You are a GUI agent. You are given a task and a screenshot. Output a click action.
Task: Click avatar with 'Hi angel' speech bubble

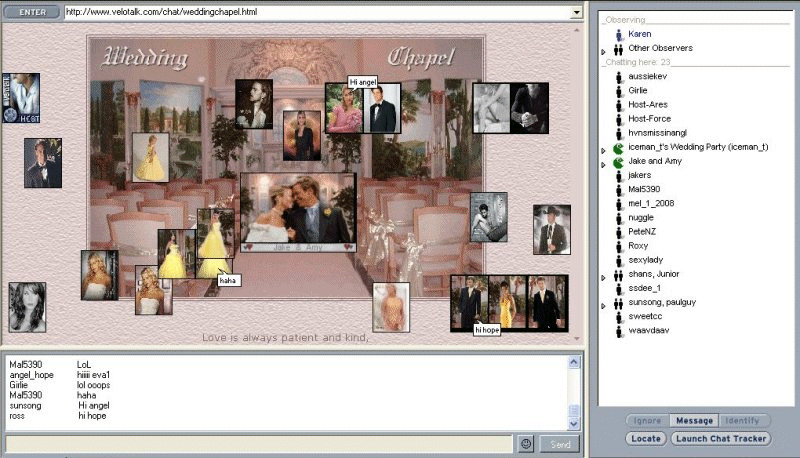(362, 108)
